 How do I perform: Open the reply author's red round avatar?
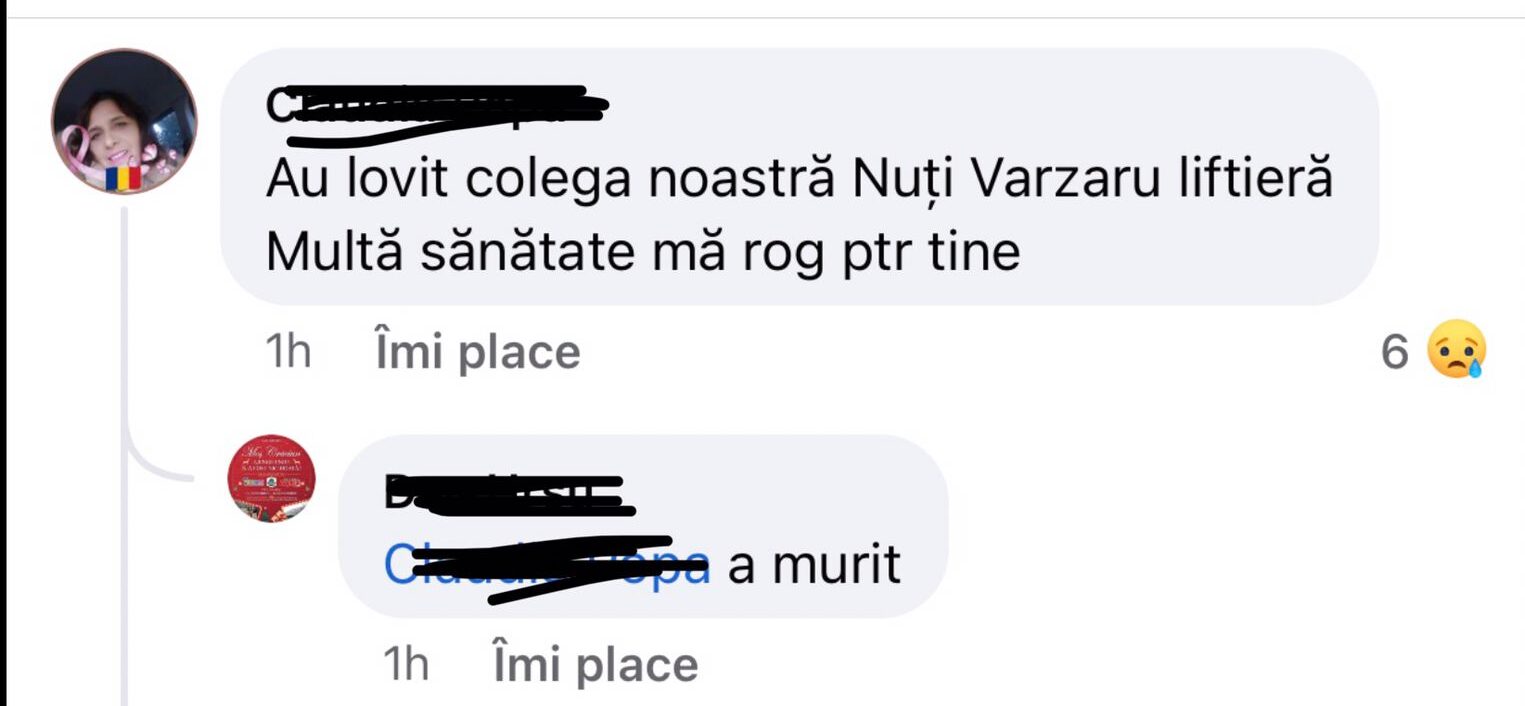273,478
